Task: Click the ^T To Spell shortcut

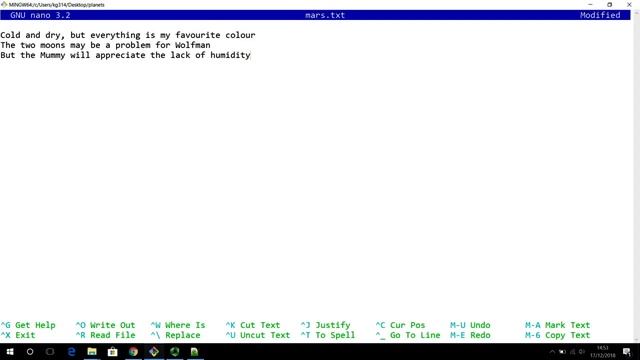Action: pos(328,335)
